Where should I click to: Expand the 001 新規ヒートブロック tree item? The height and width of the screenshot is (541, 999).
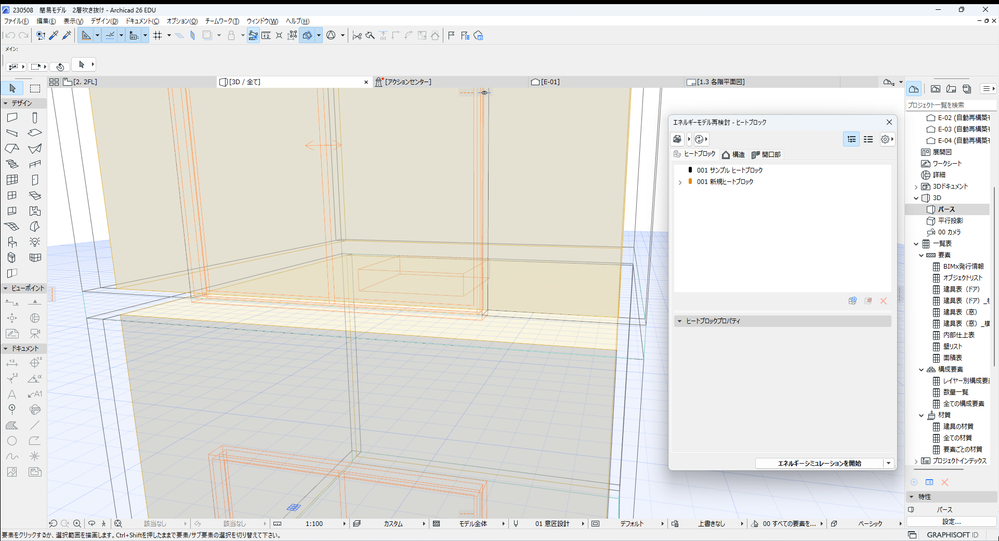click(x=680, y=182)
